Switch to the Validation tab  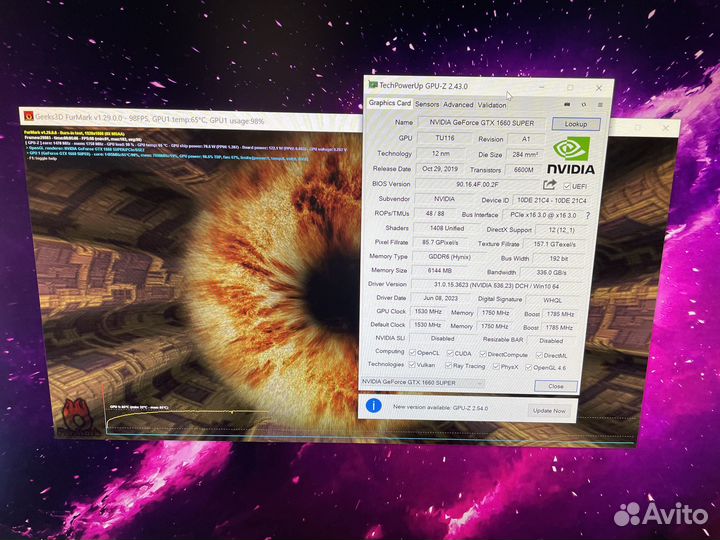(x=492, y=105)
